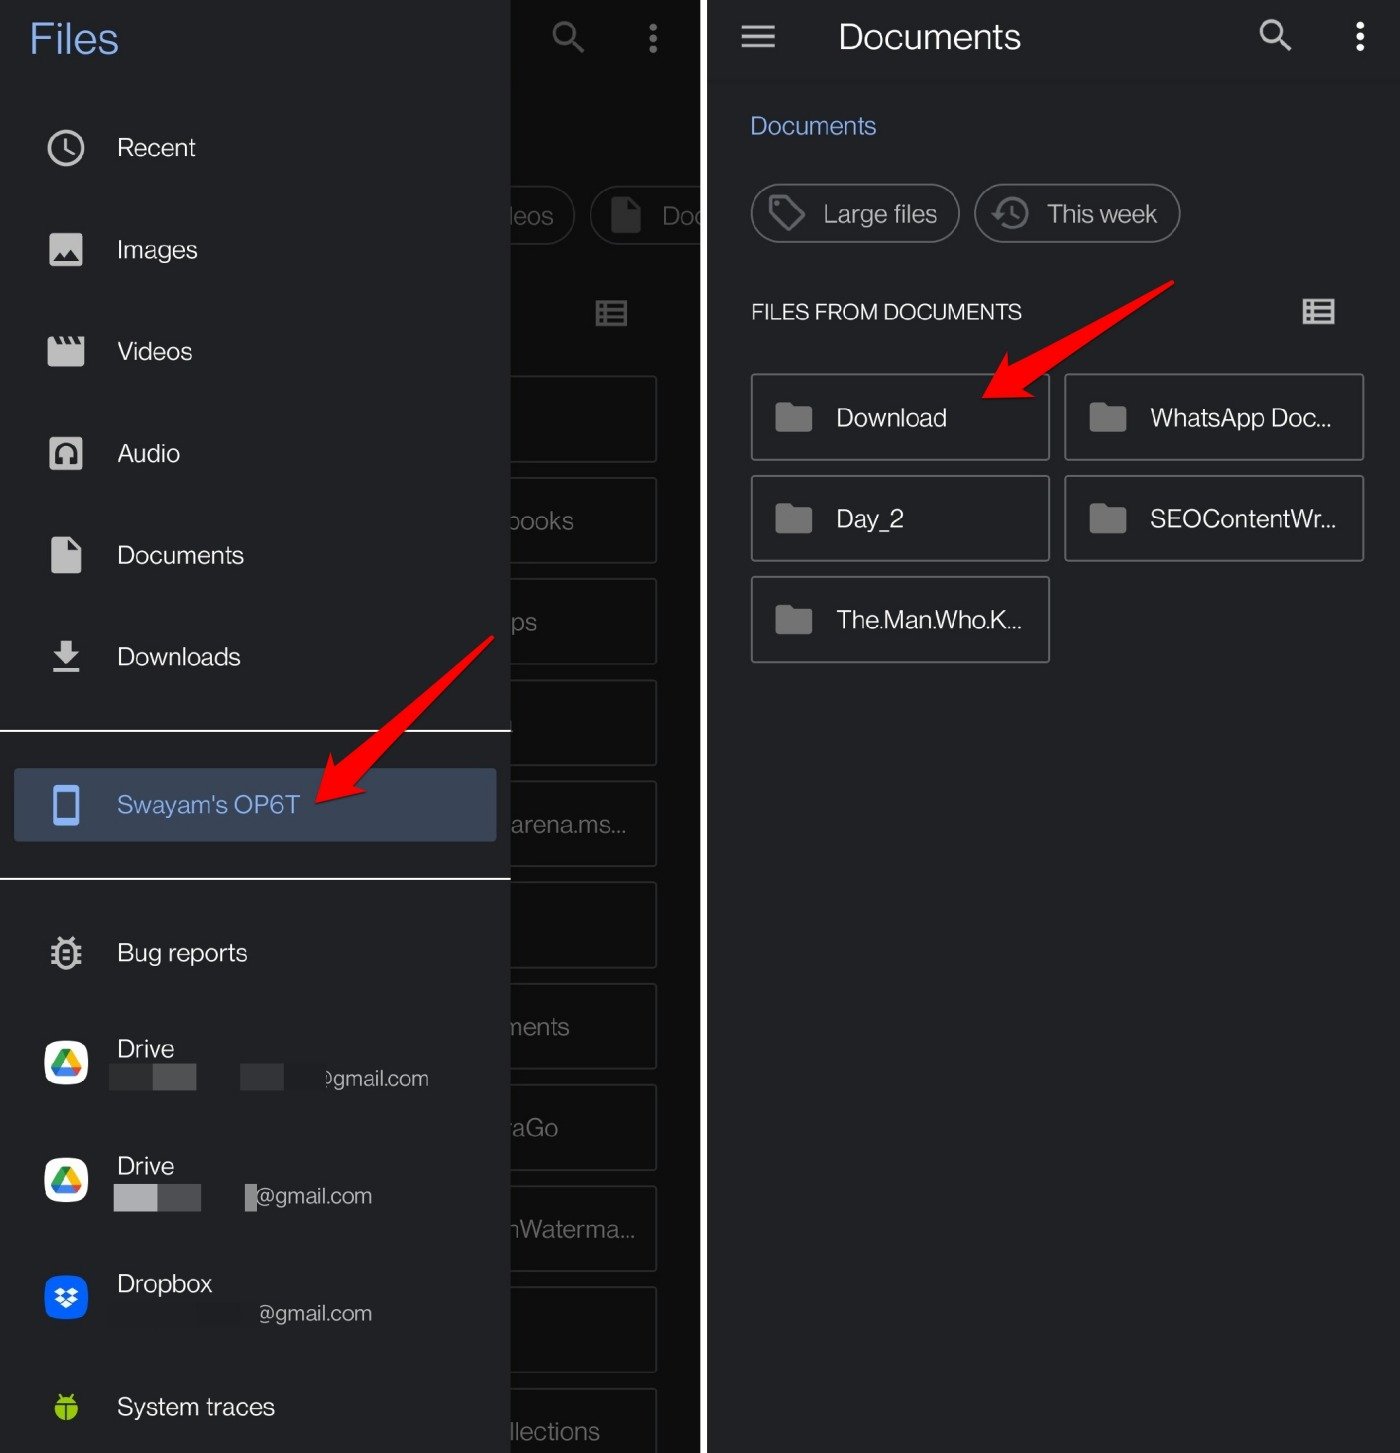Image resolution: width=1400 pixels, height=1453 pixels.
Task: Open the SEOContentWr... folder
Action: pyautogui.click(x=1213, y=519)
